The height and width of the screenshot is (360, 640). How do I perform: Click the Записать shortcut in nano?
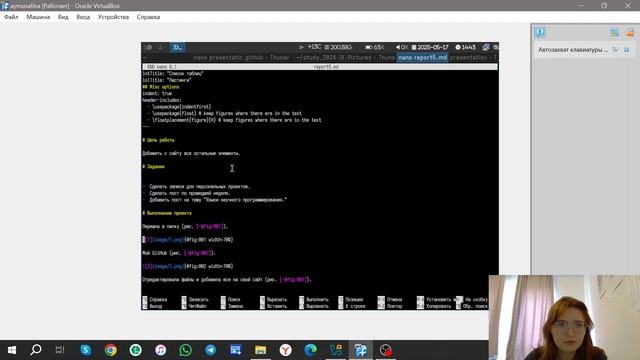[x=195, y=300]
